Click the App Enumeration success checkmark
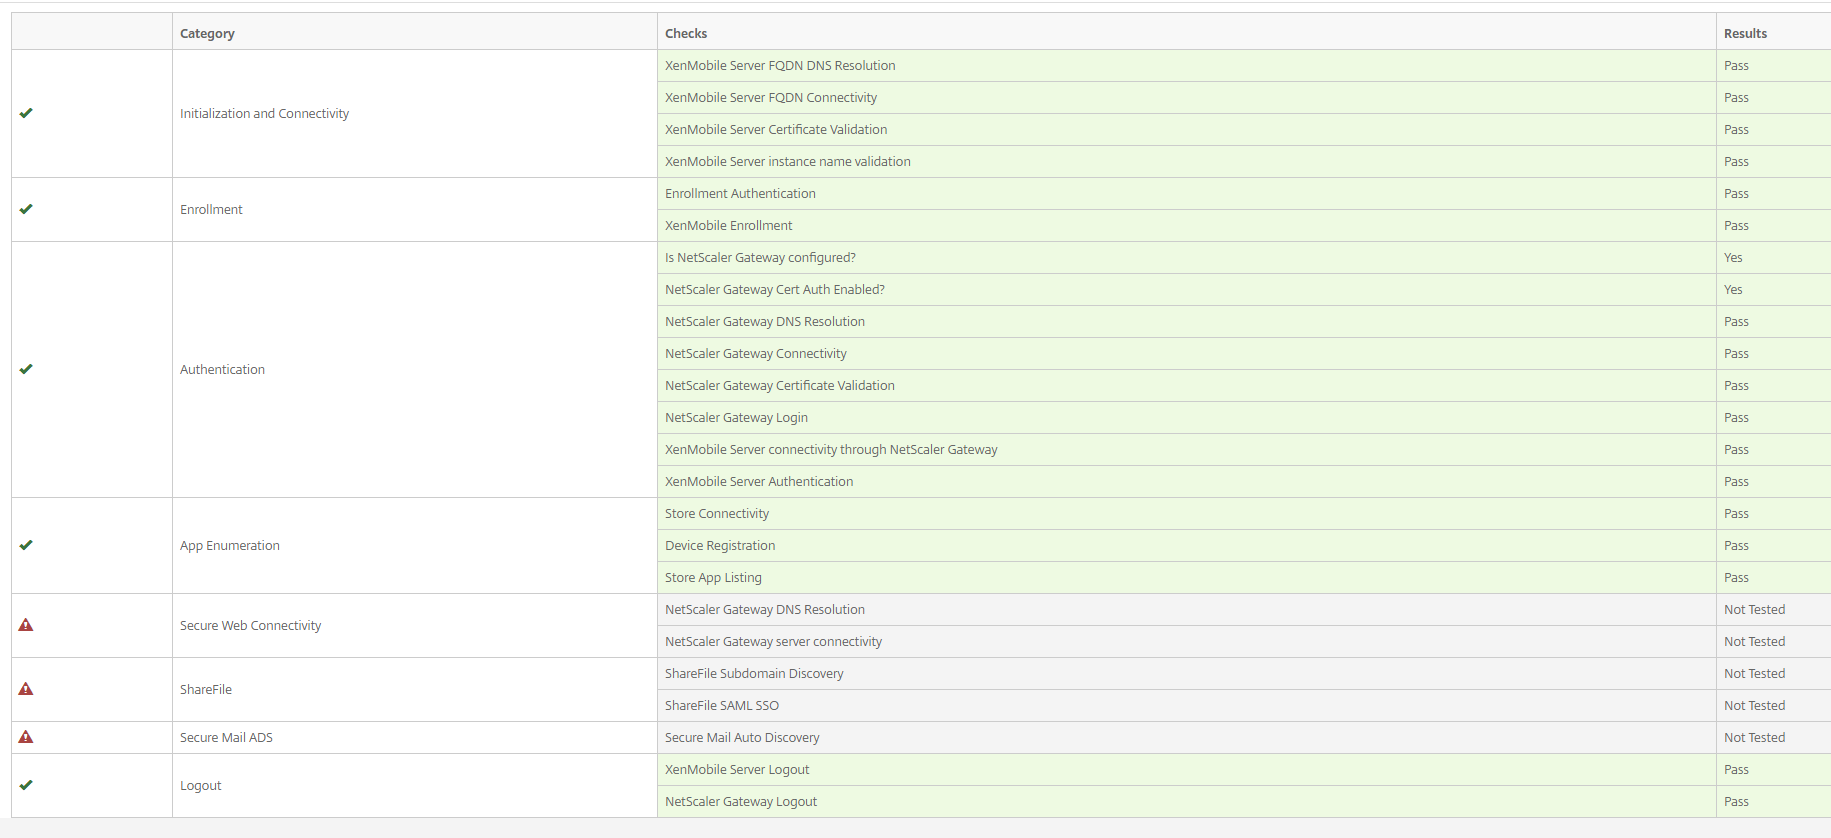Screen dimensions: 1831x838 coord(26,545)
